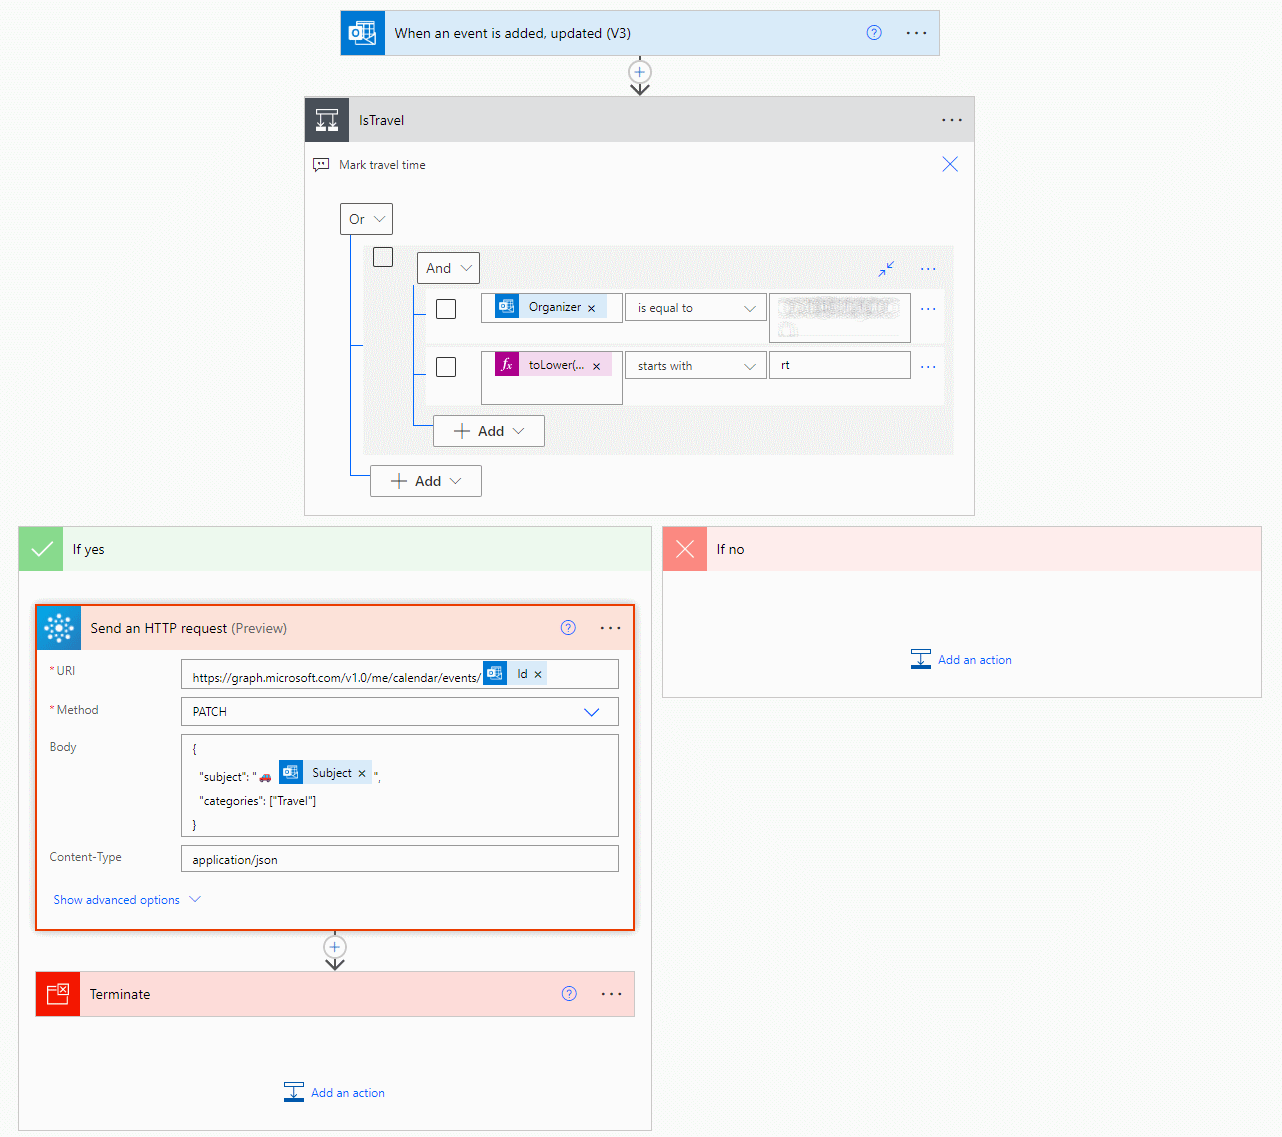Open Add dropdown inside the And group

coord(489,431)
